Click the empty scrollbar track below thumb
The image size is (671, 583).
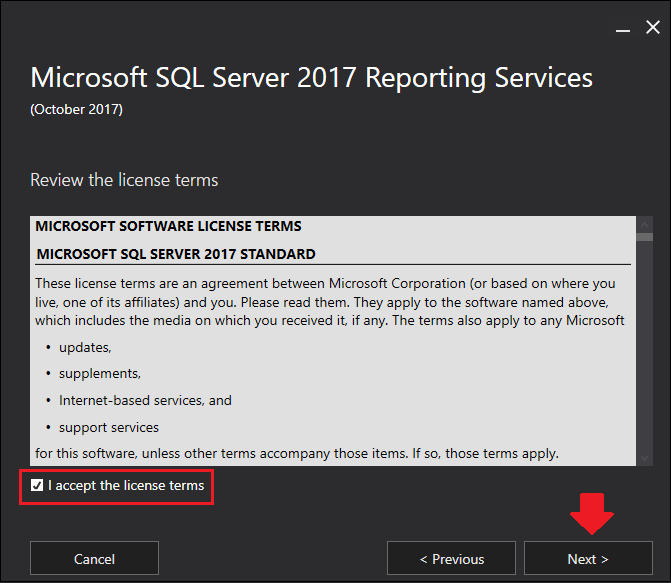pos(644,346)
